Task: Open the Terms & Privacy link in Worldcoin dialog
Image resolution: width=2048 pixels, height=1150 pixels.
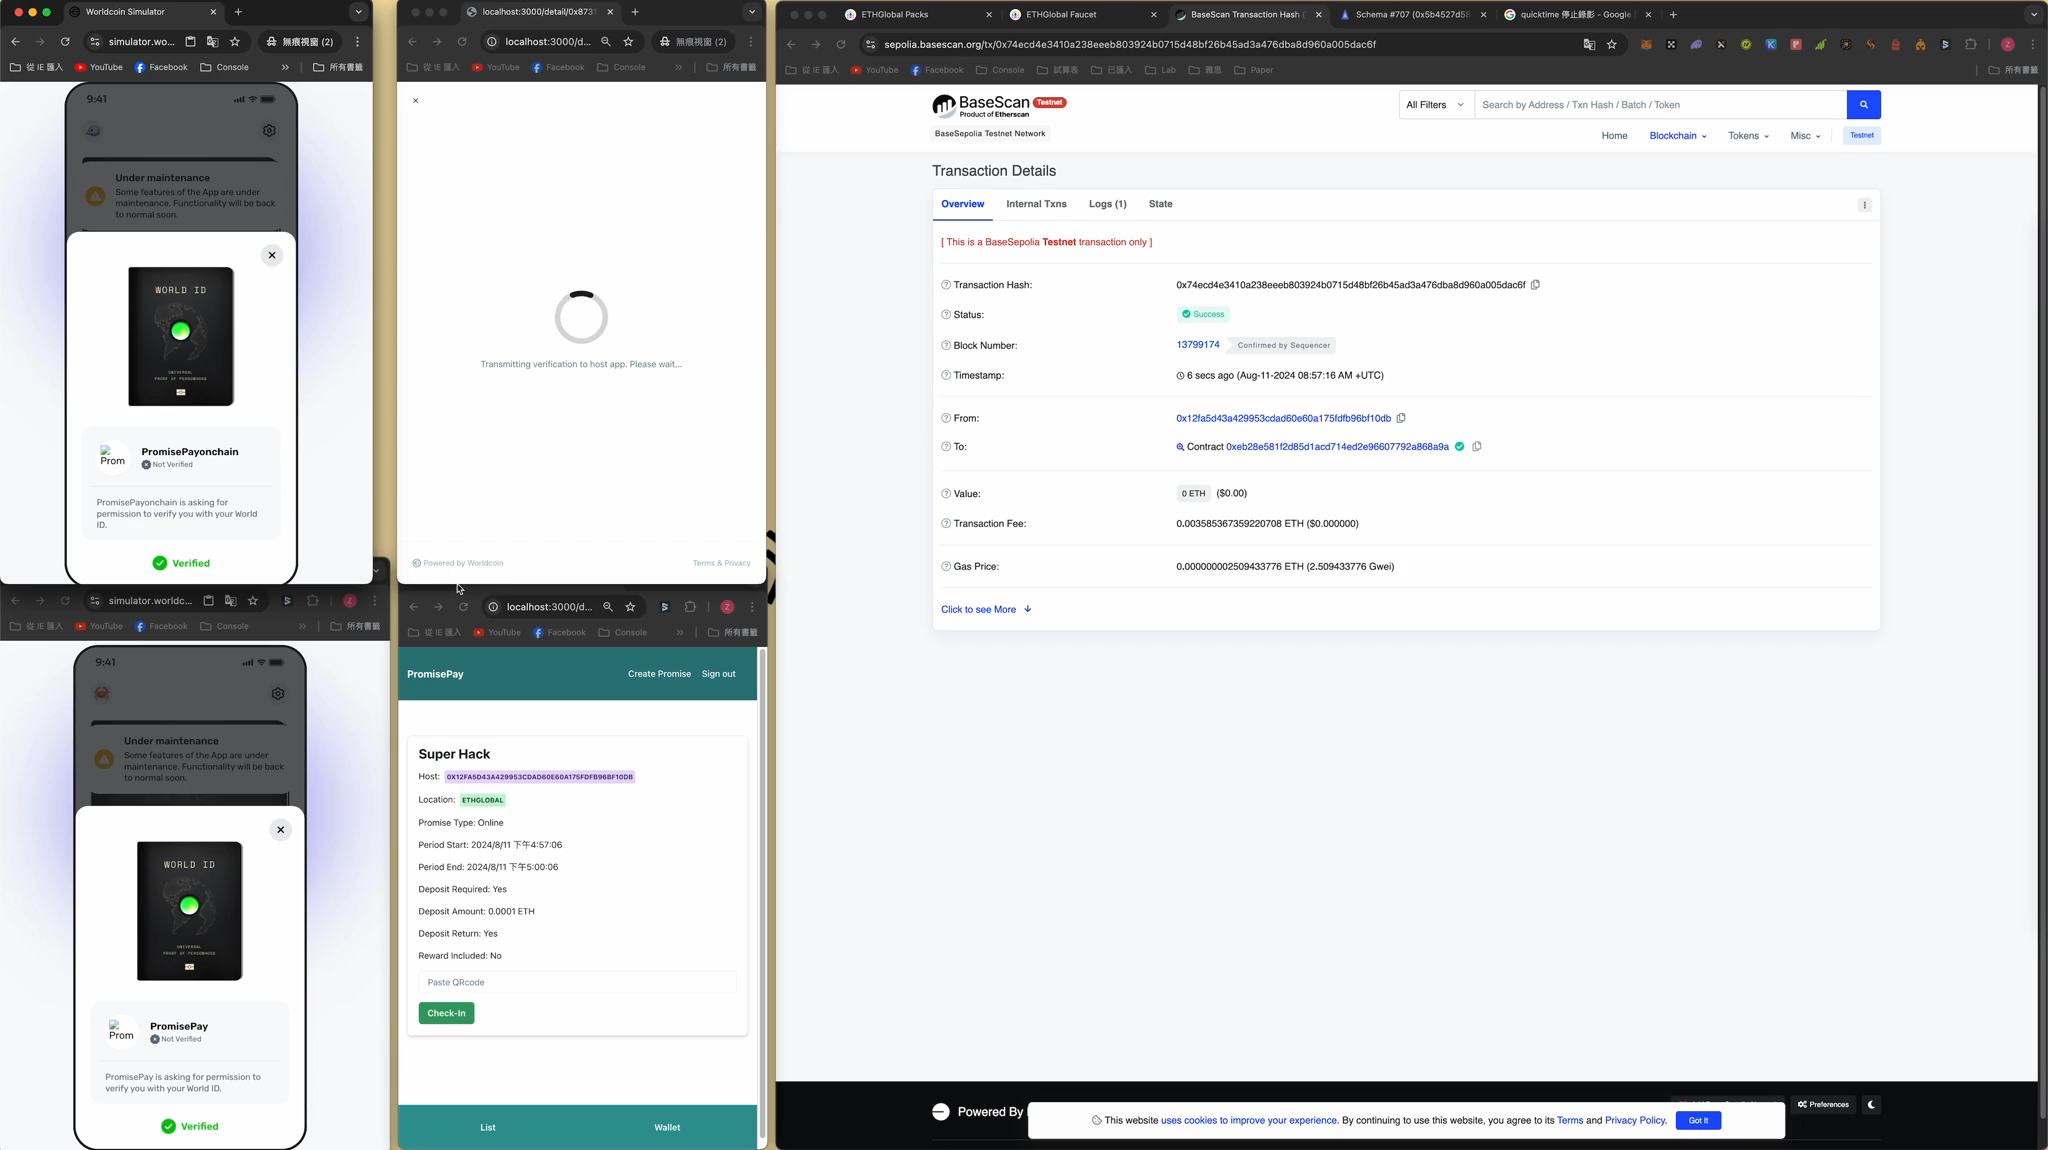Action: coord(721,563)
